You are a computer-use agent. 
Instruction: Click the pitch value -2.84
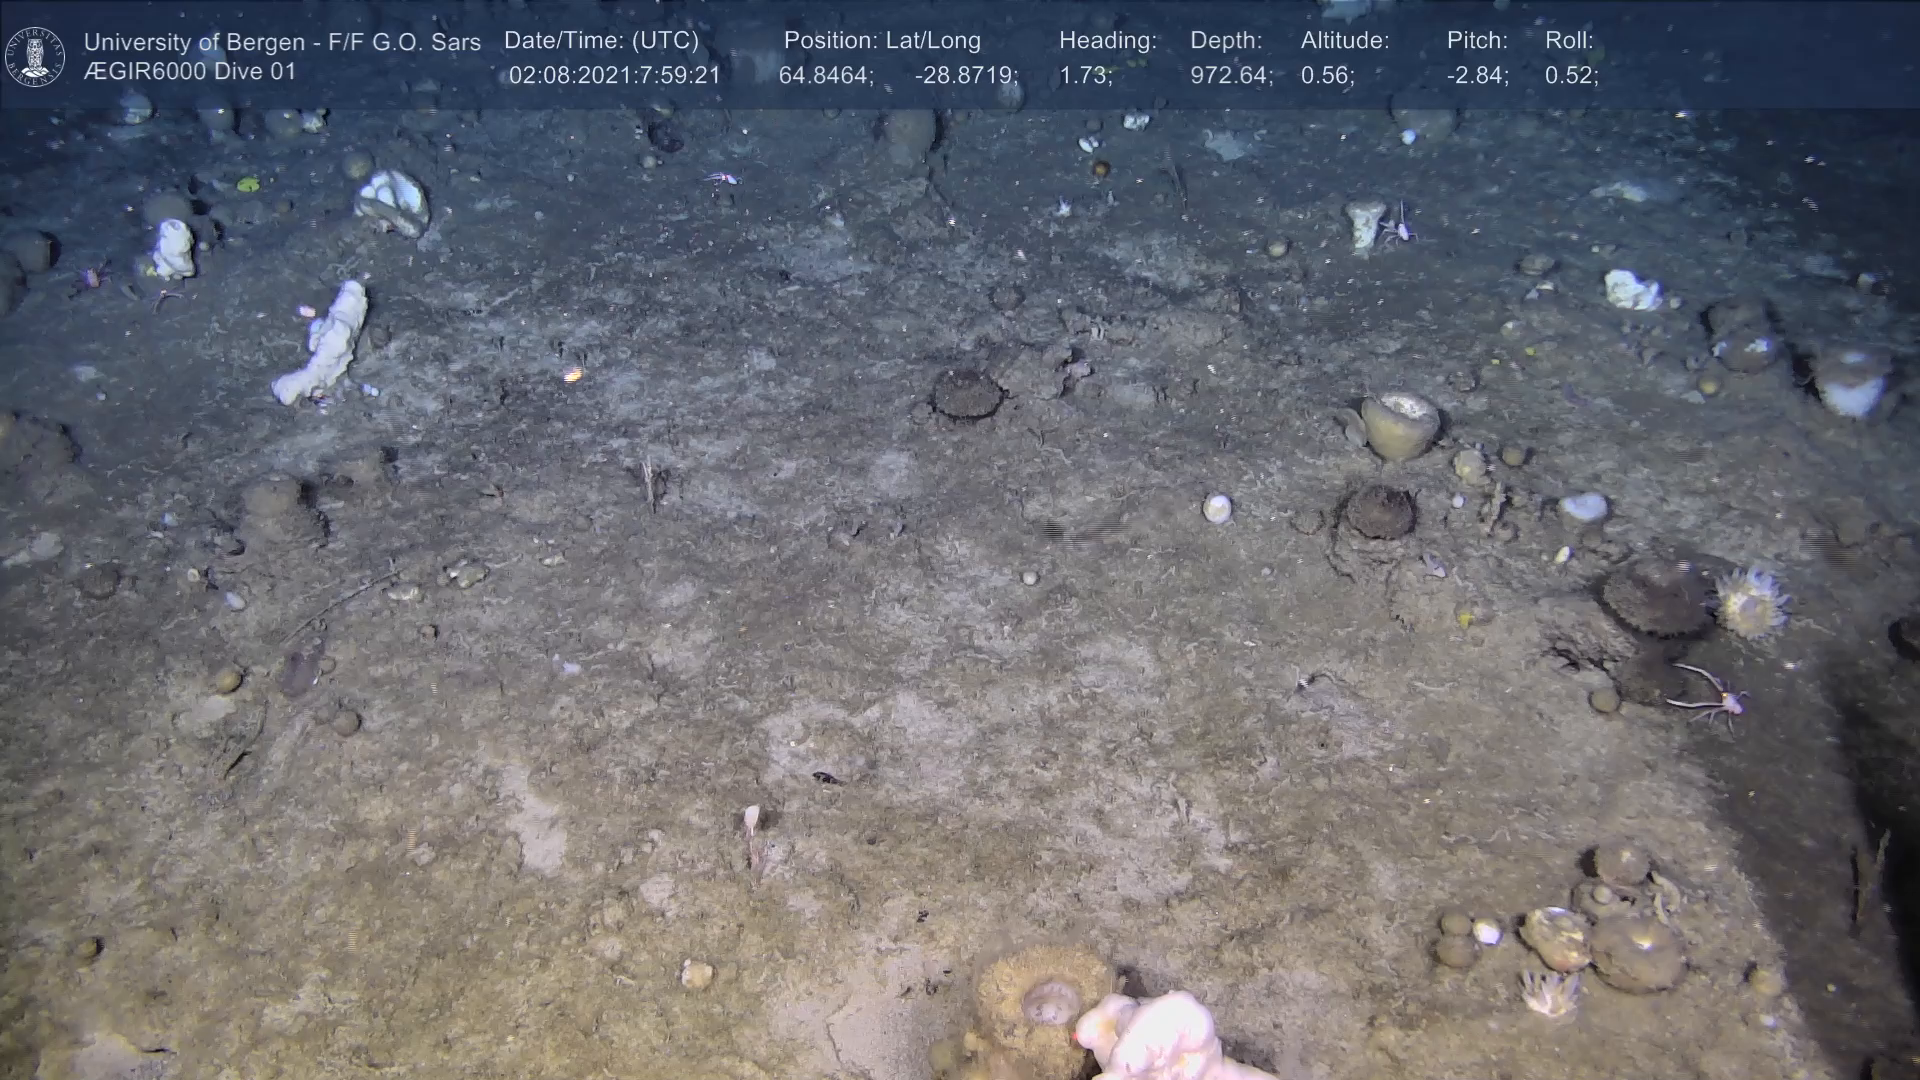(x=1477, y=76)
